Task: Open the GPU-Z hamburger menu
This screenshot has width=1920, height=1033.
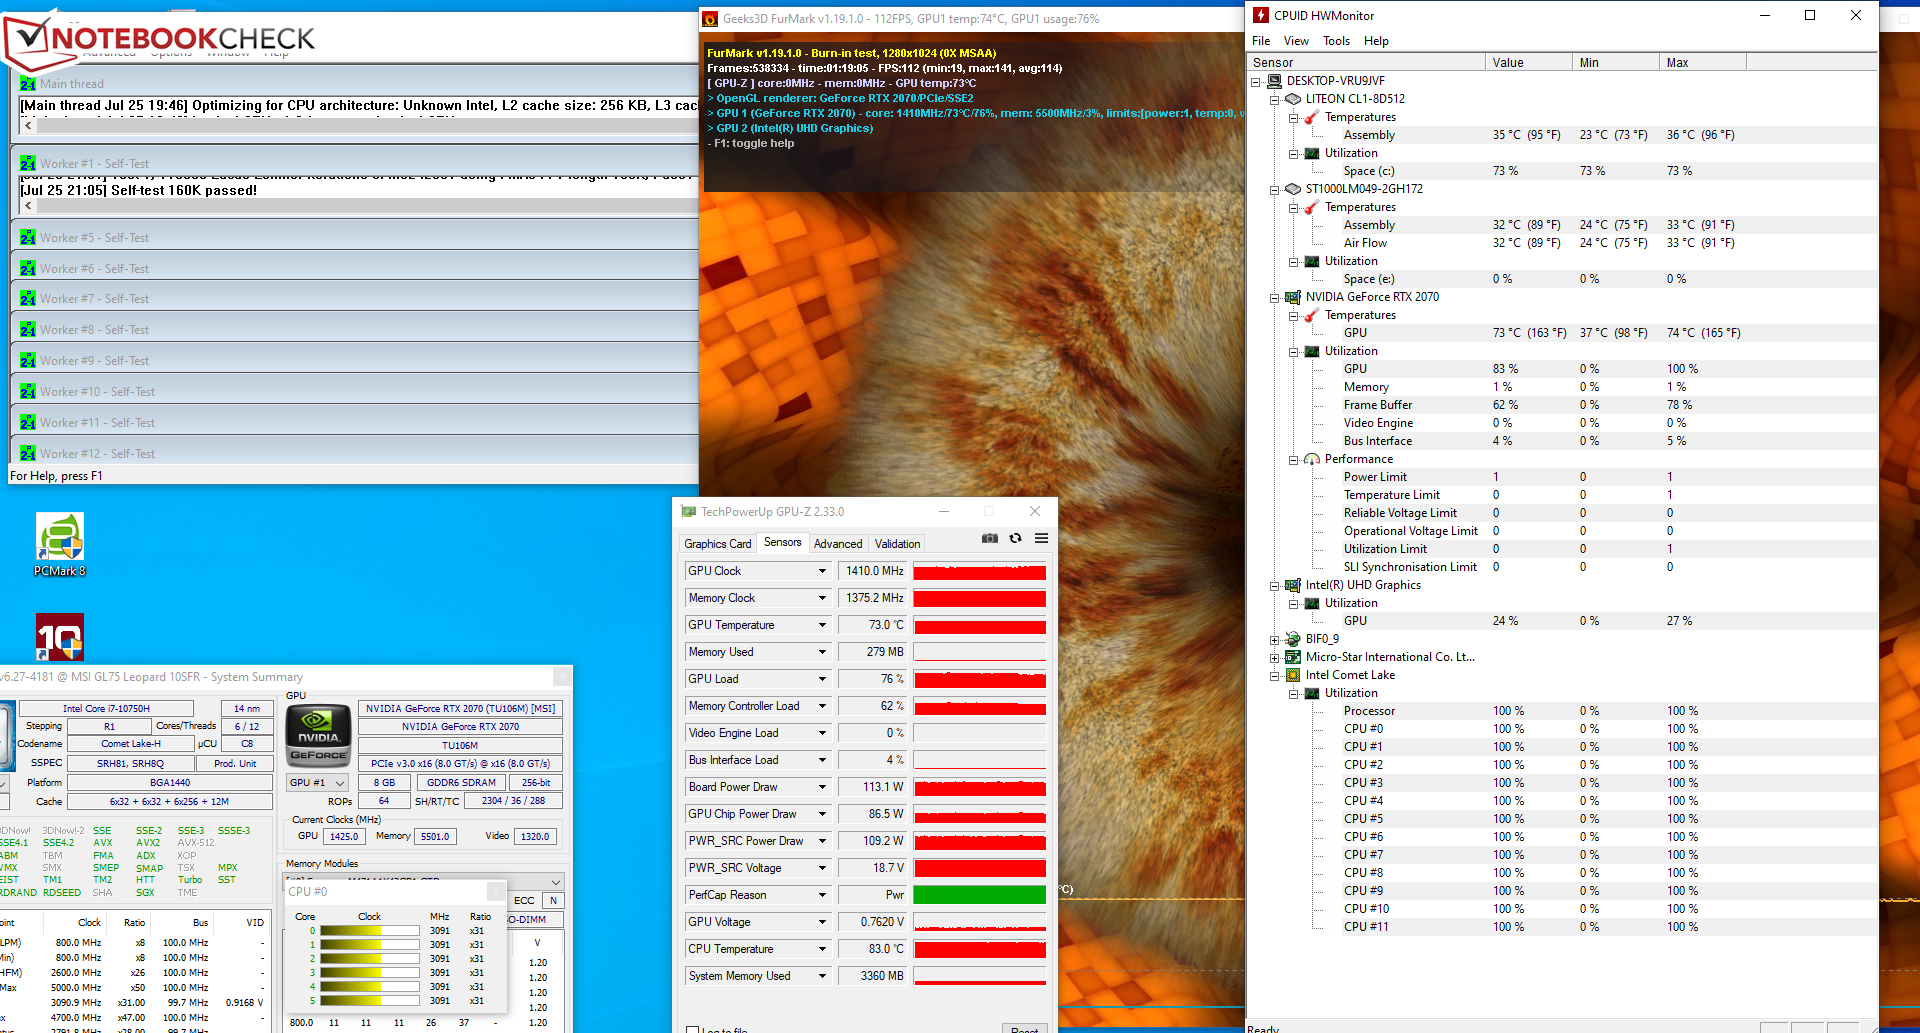Action: click(x=1041, y=538)
